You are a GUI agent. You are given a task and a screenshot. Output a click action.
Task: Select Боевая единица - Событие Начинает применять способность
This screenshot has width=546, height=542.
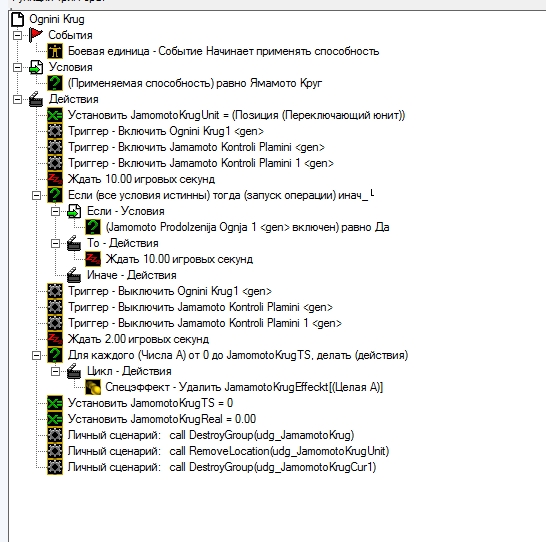(223, 51)
